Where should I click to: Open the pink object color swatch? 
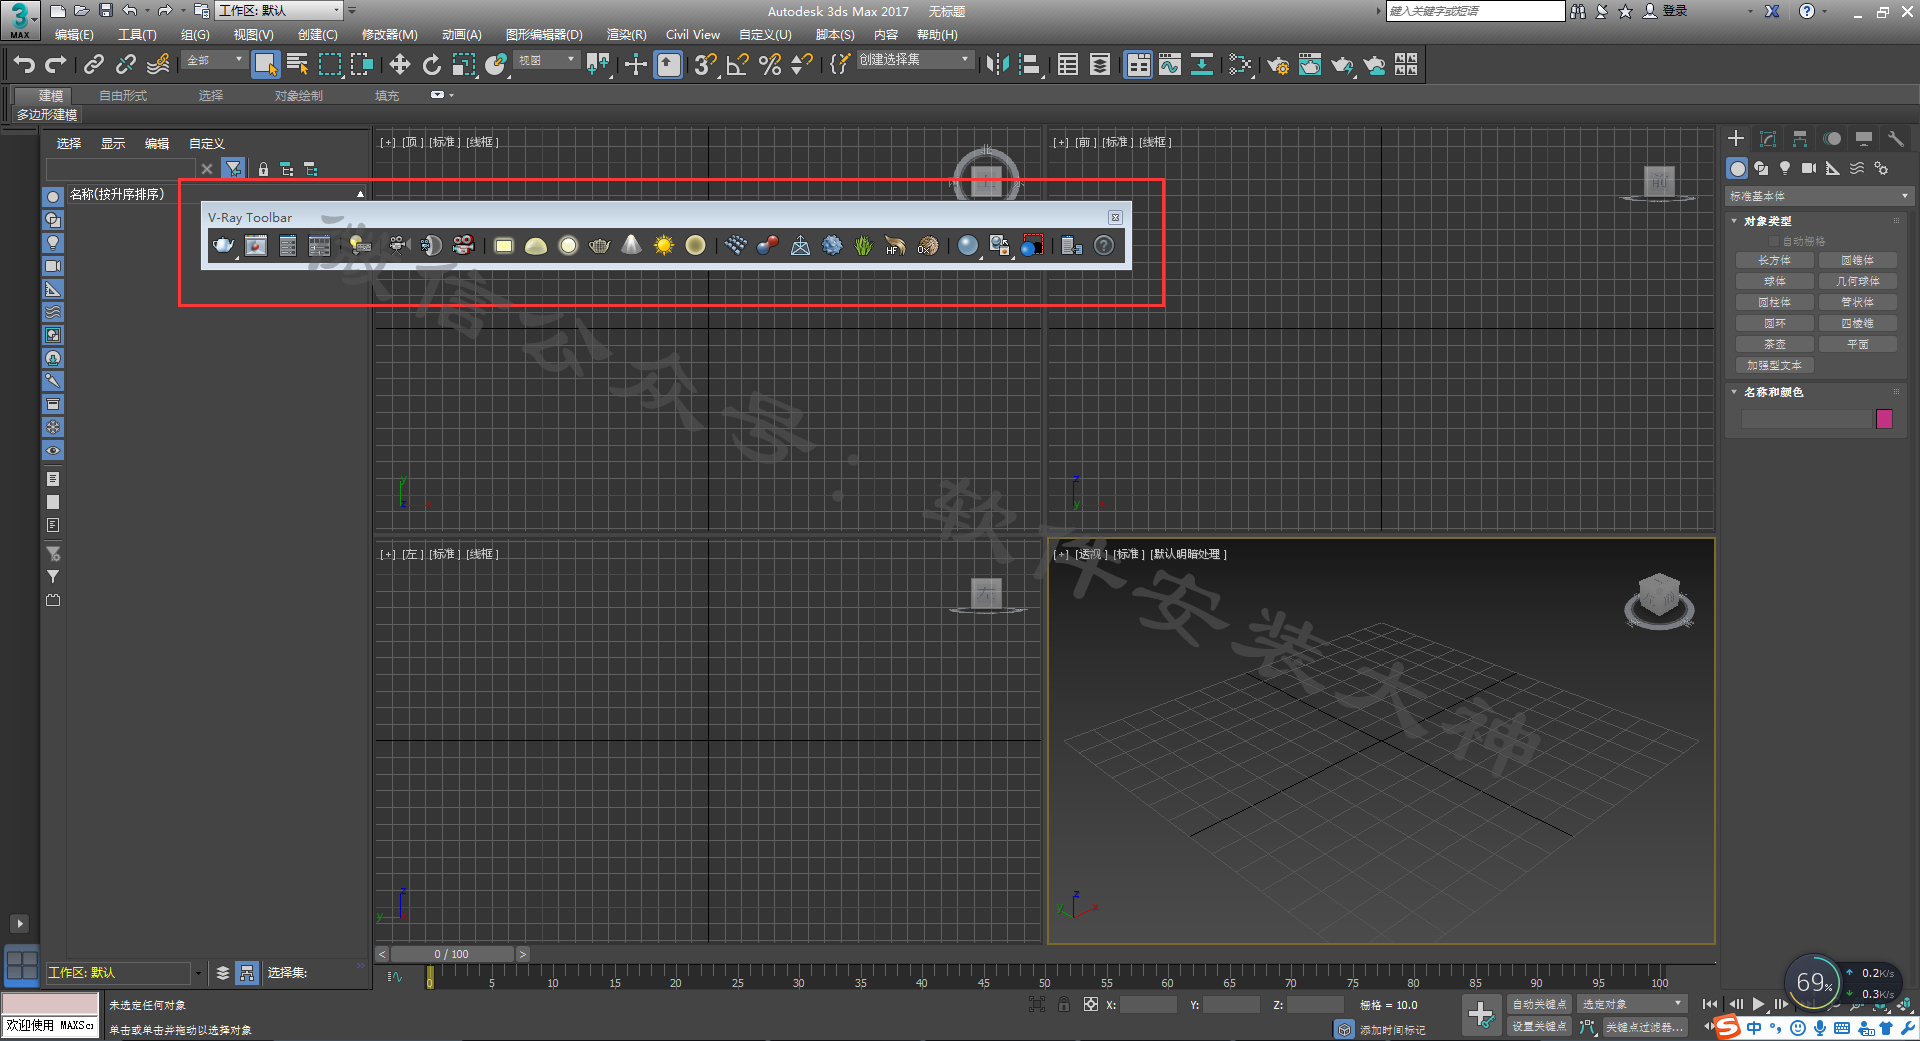(x=1885, y=419)
